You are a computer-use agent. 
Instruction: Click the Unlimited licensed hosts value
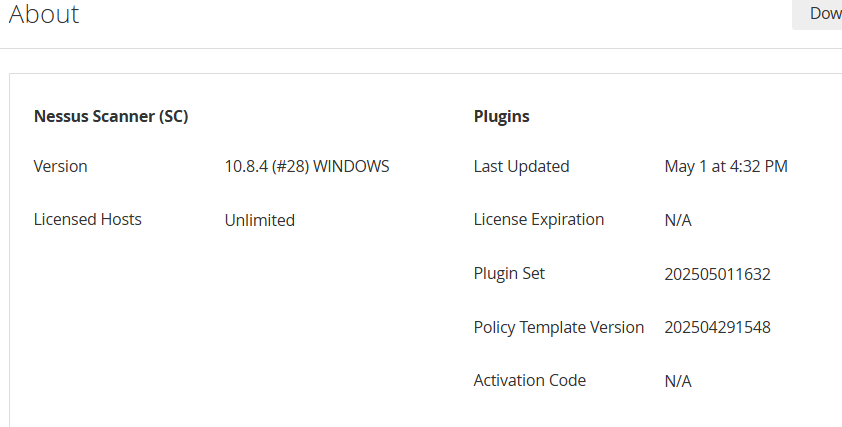point(260,220)
